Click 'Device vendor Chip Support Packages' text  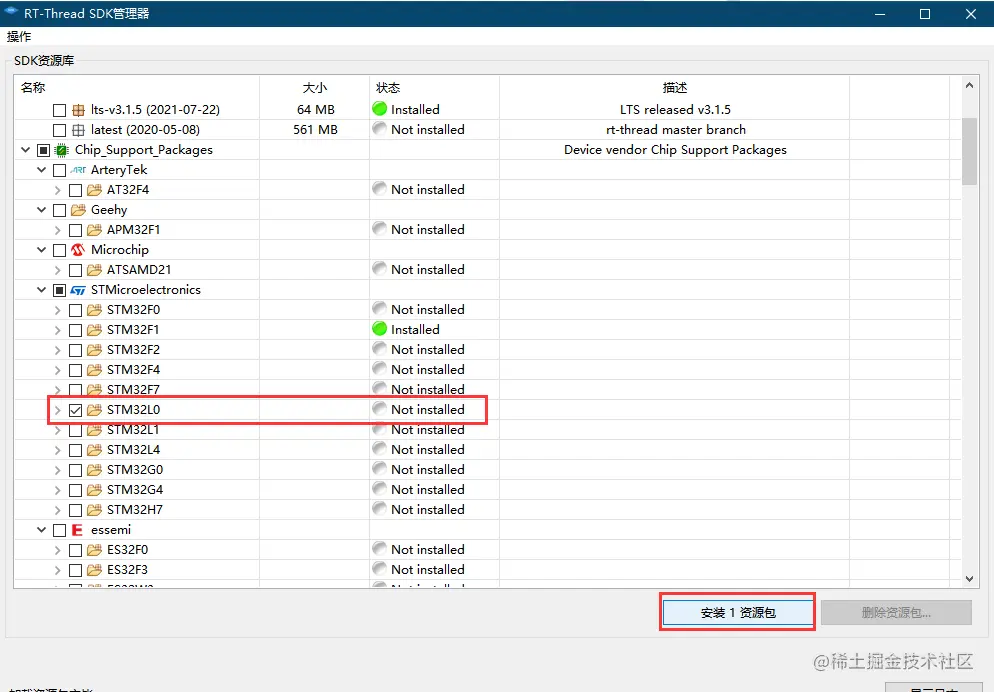[675, 150]
